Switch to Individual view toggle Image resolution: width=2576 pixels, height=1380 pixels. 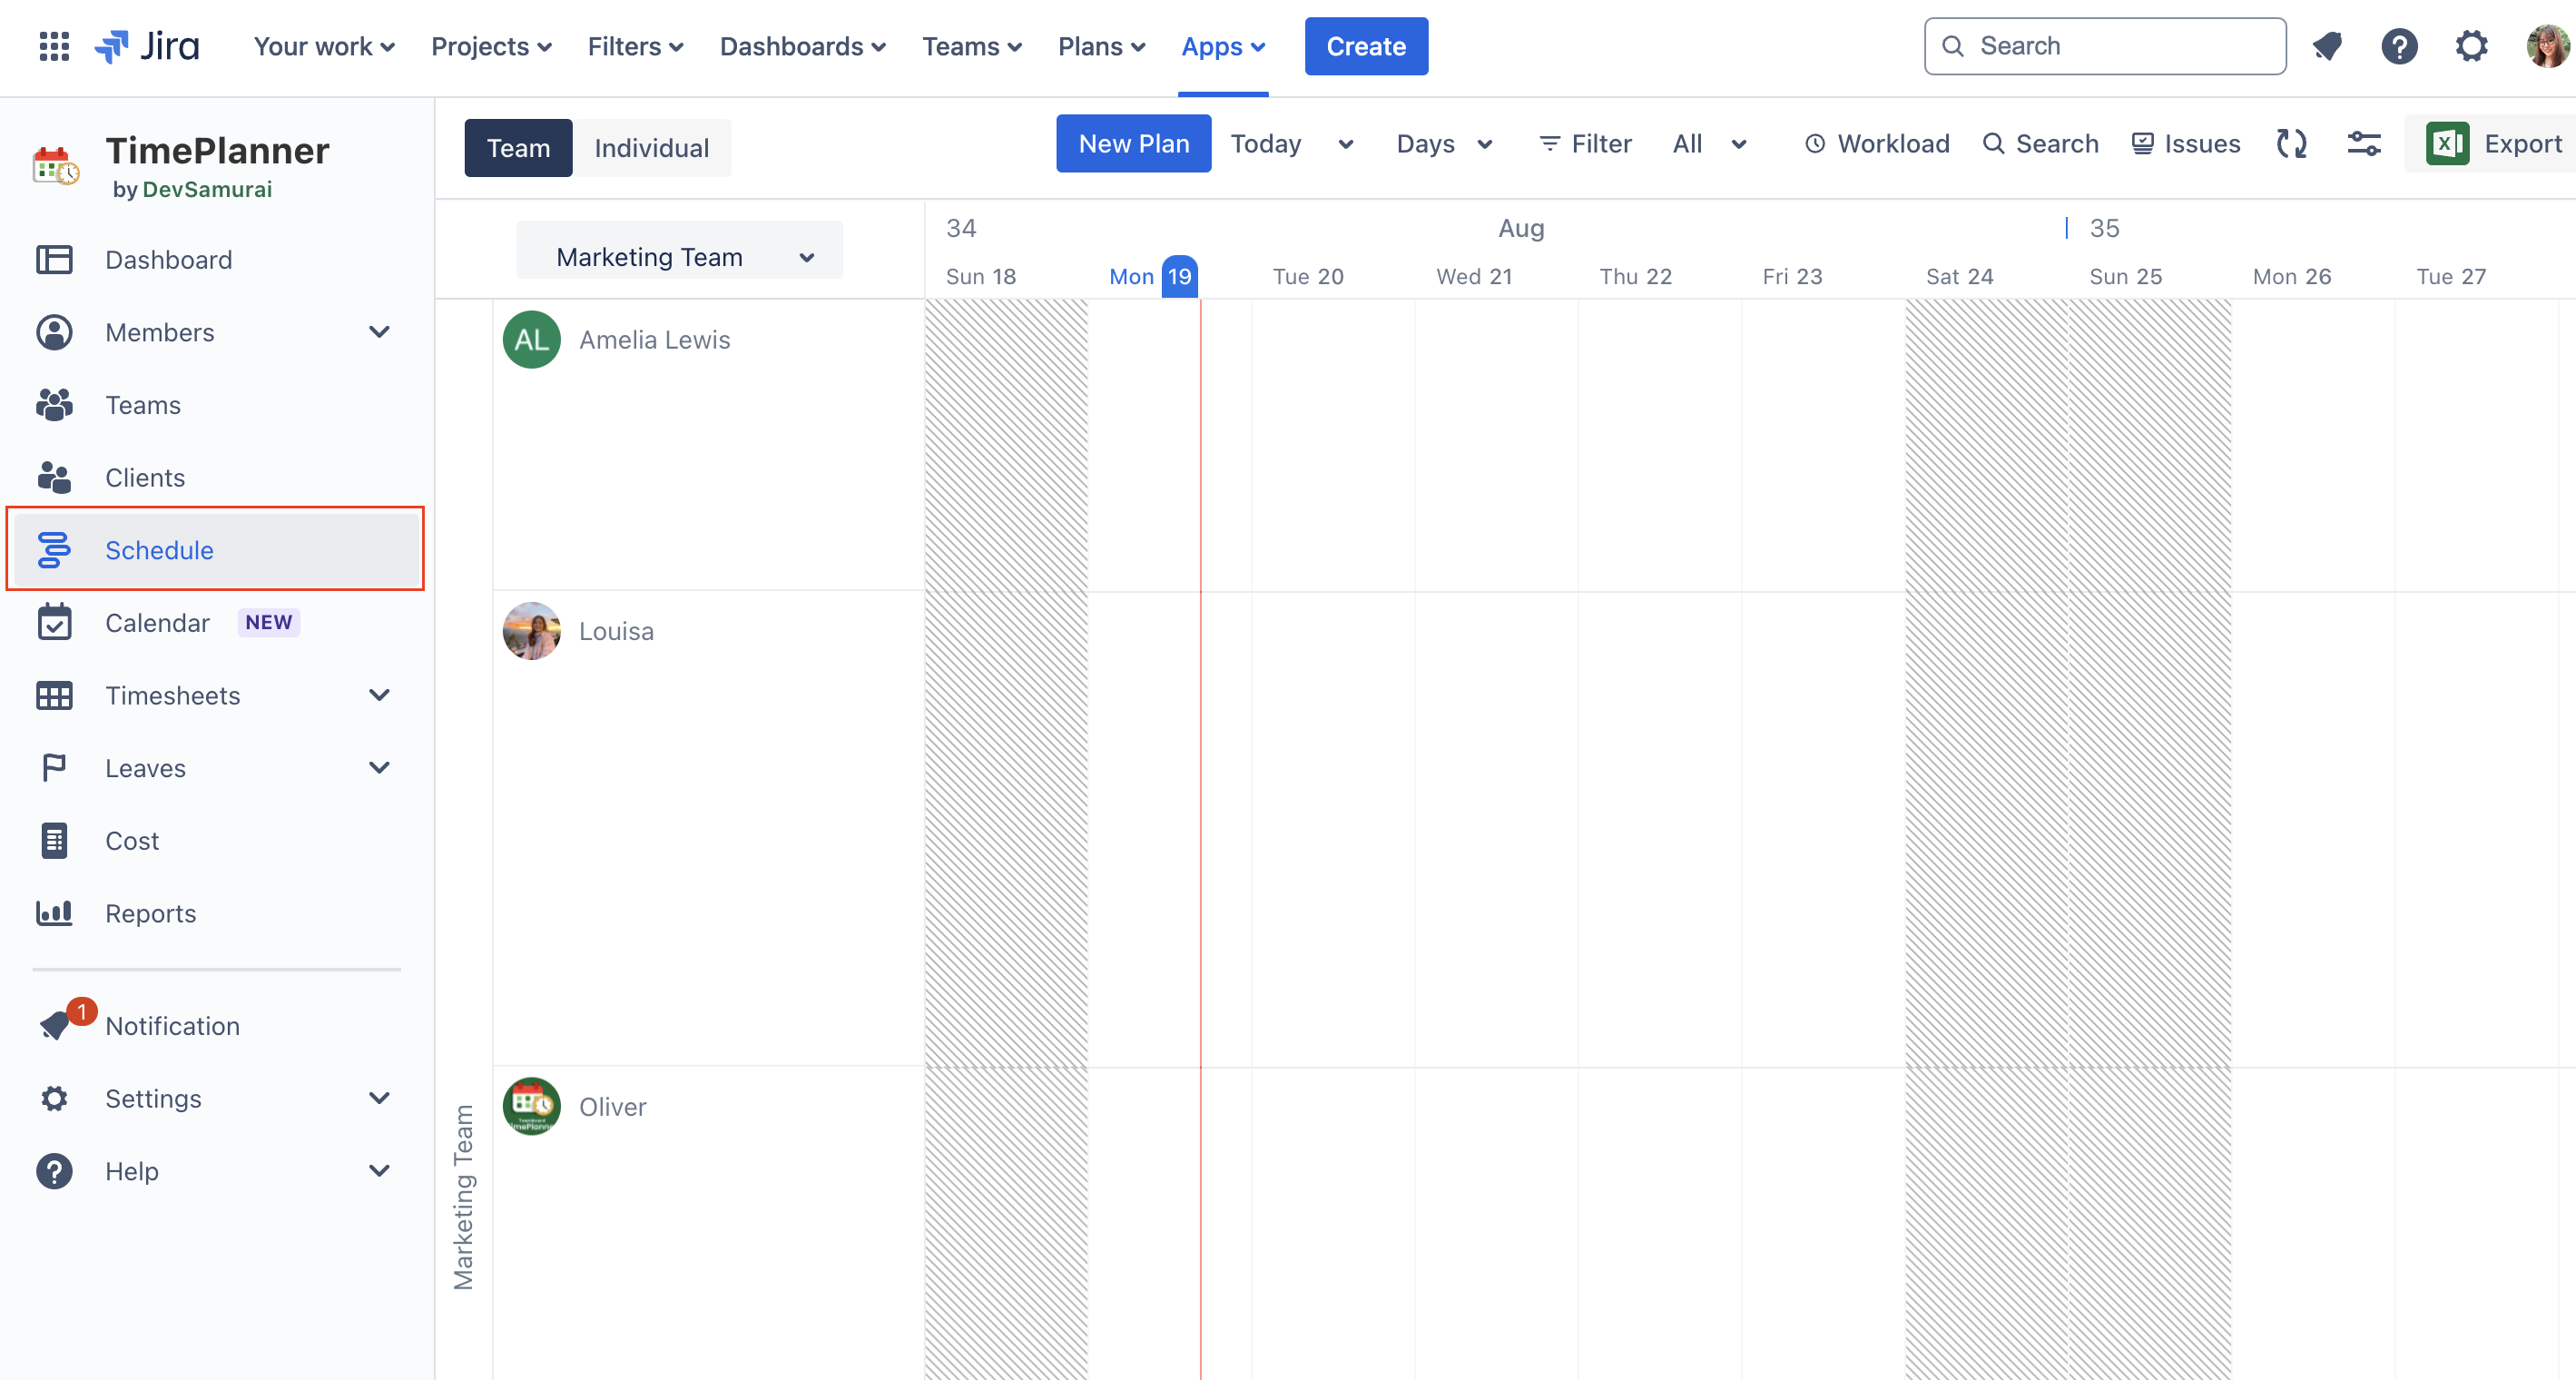tap(651, 146)
